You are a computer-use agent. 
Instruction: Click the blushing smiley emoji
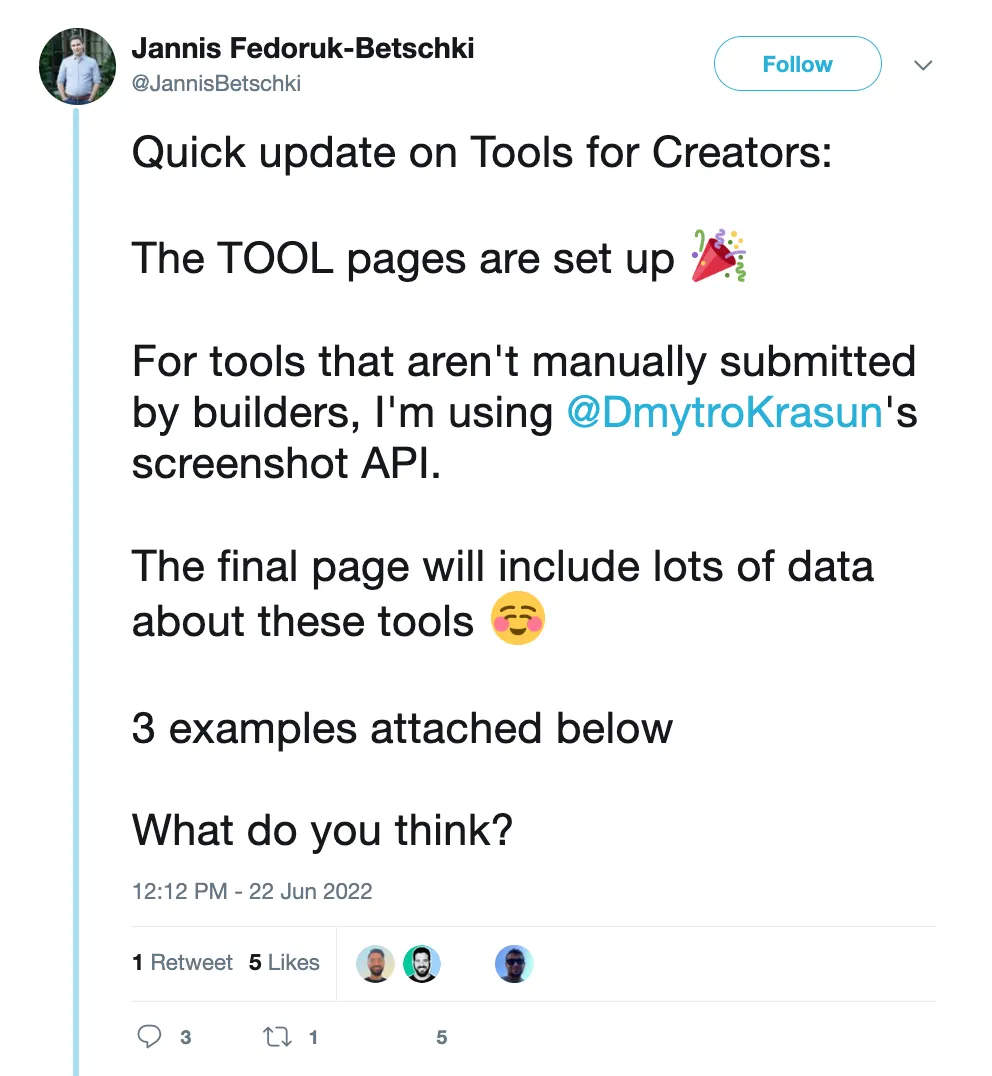(x=517, y=621)
